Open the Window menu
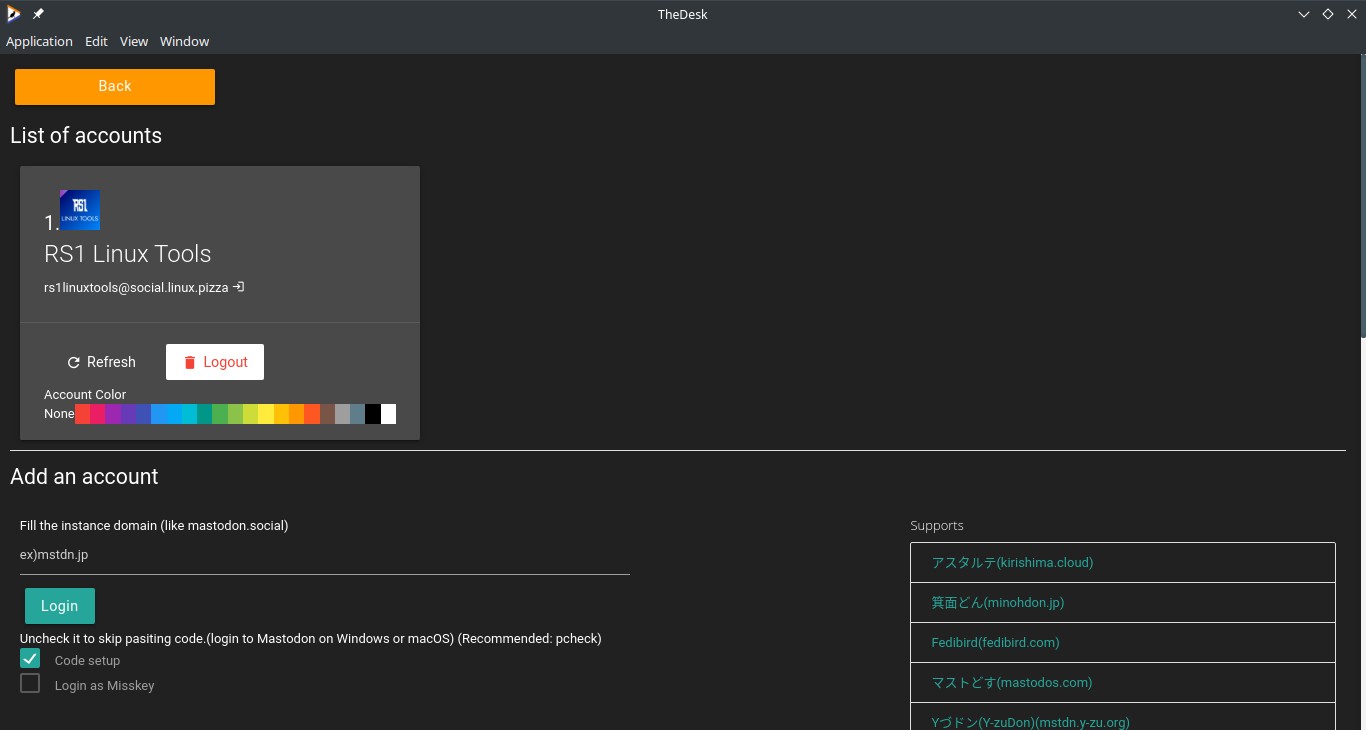Image resolution: width=1366 pixels, height=730 pixels. click(x=184, y=41)
